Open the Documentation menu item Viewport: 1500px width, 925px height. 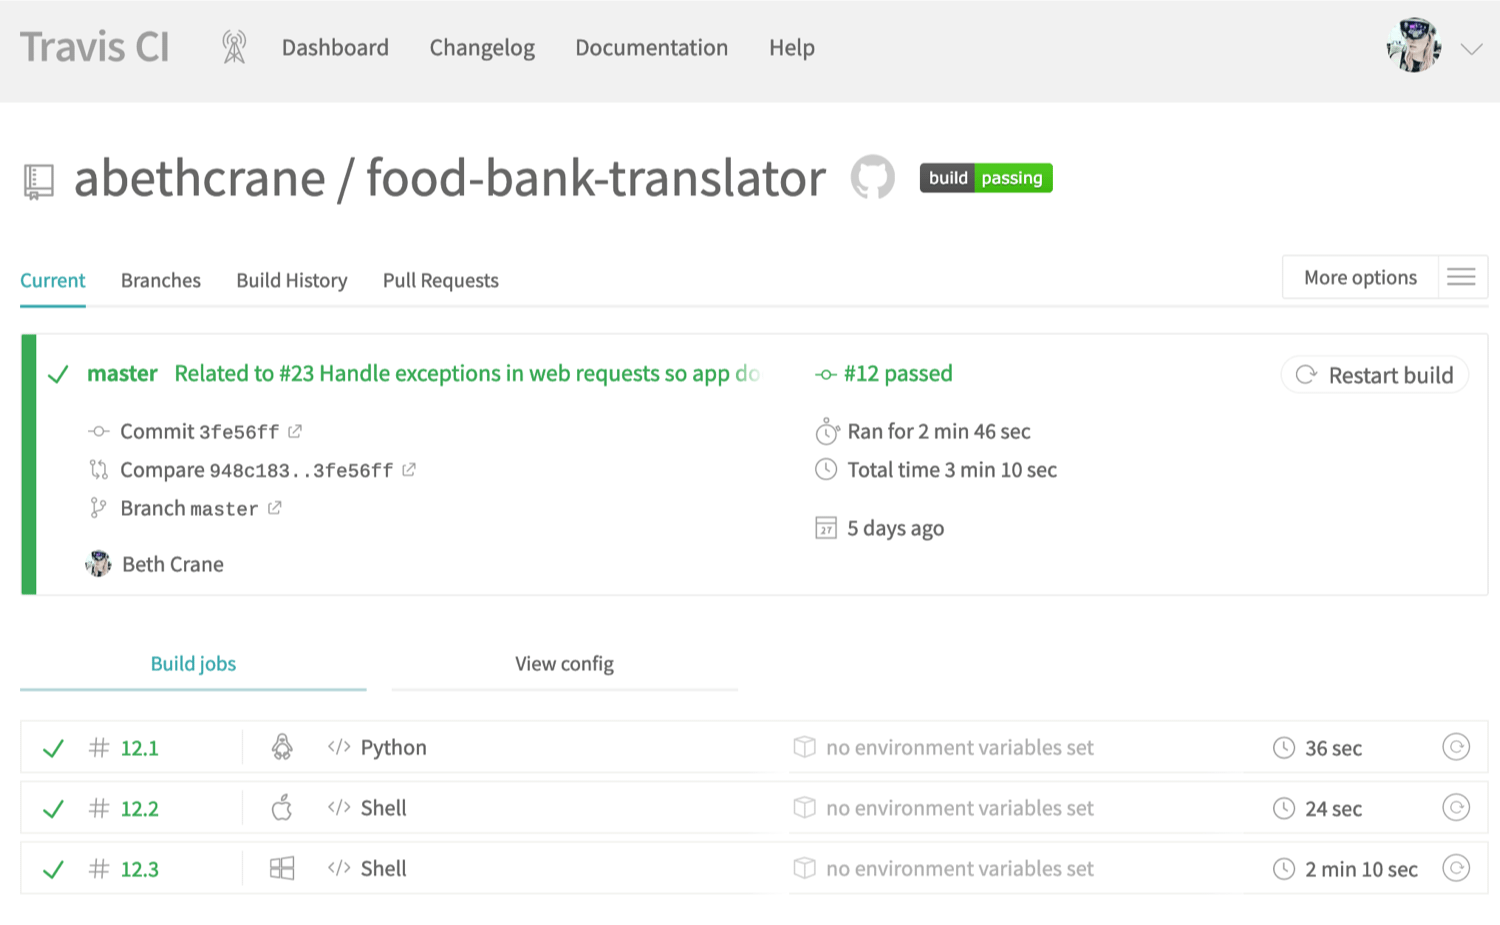[x=651, y=47]
